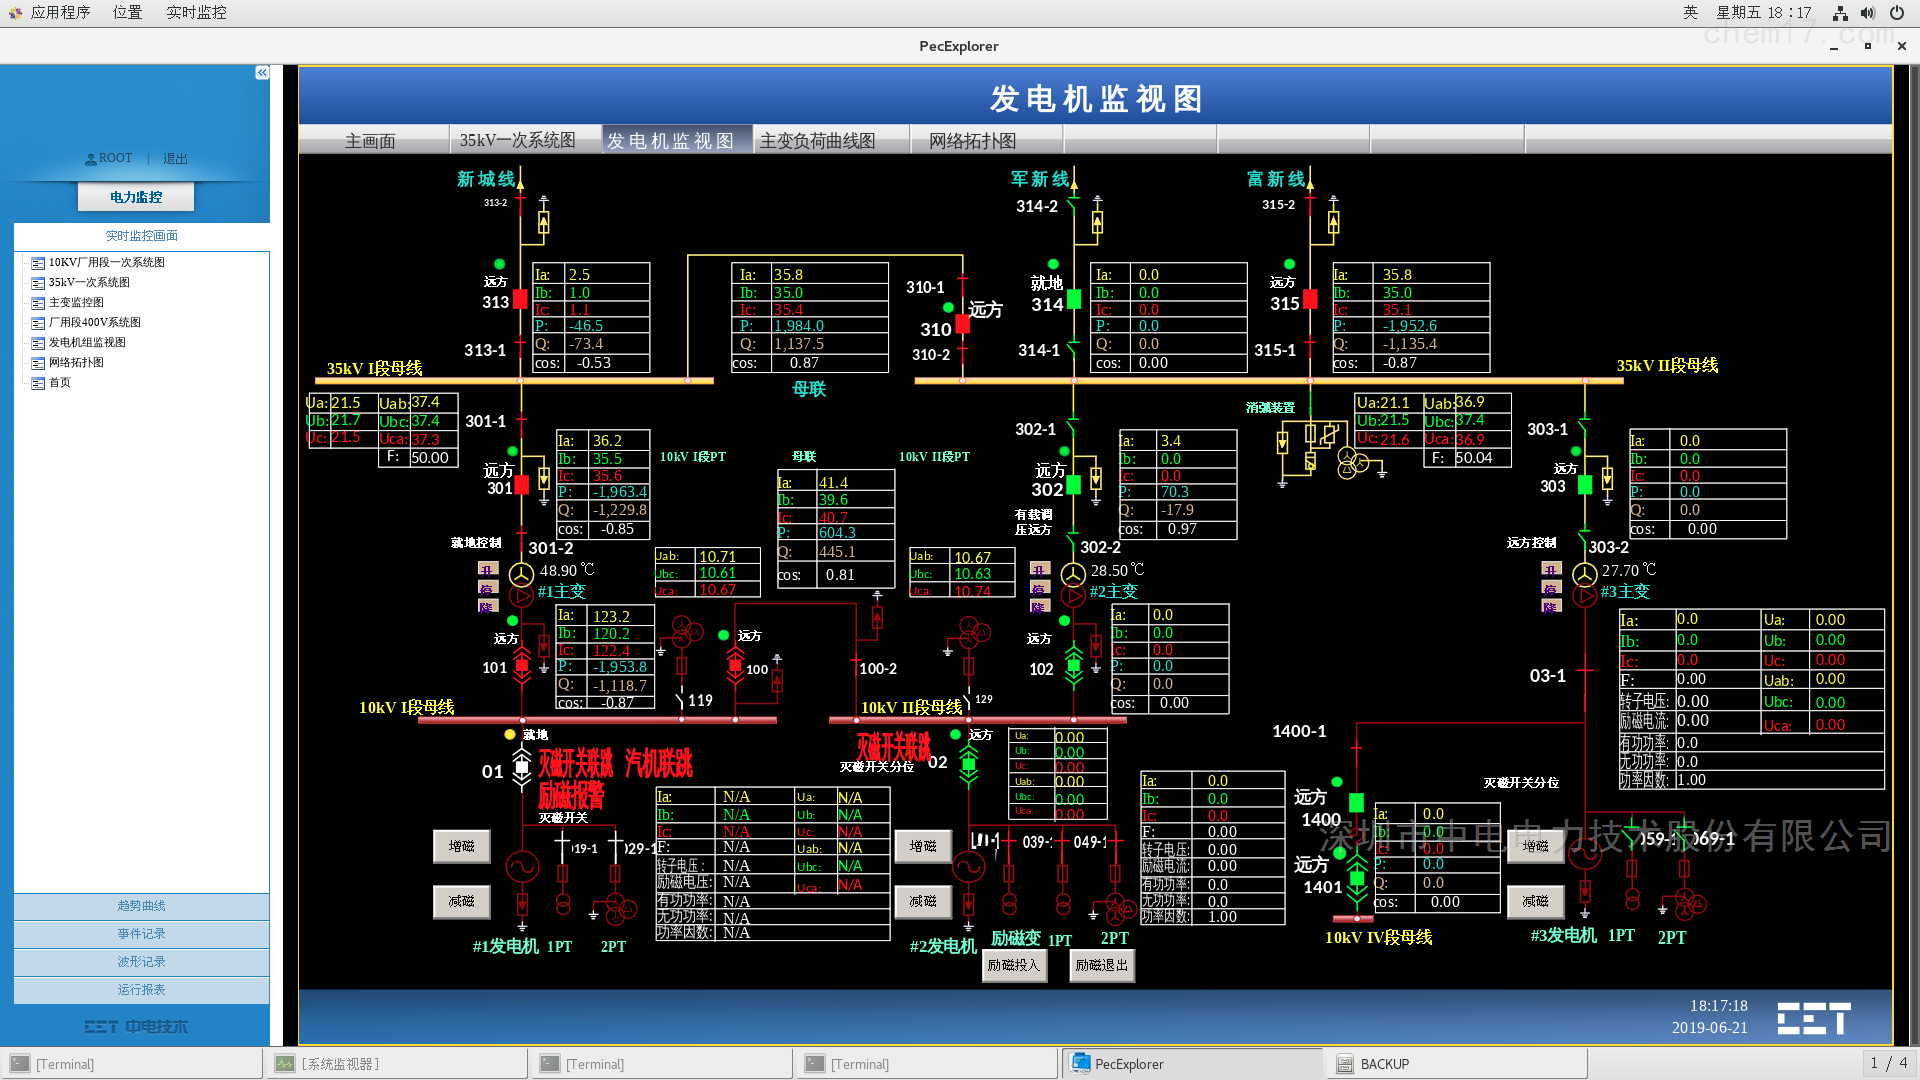Click #1主变 transformer symbol
Viewport: 1920px width, 1080px height.
coord(521,585)
